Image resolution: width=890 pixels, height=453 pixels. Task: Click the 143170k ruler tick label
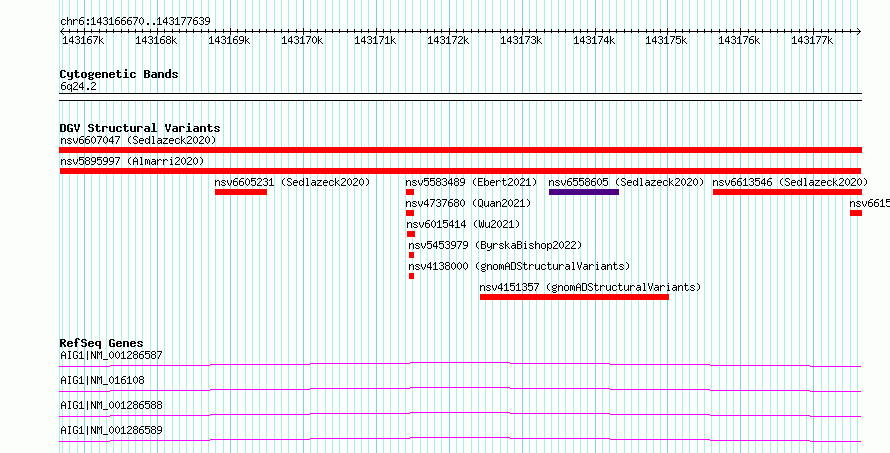[302, 41]
